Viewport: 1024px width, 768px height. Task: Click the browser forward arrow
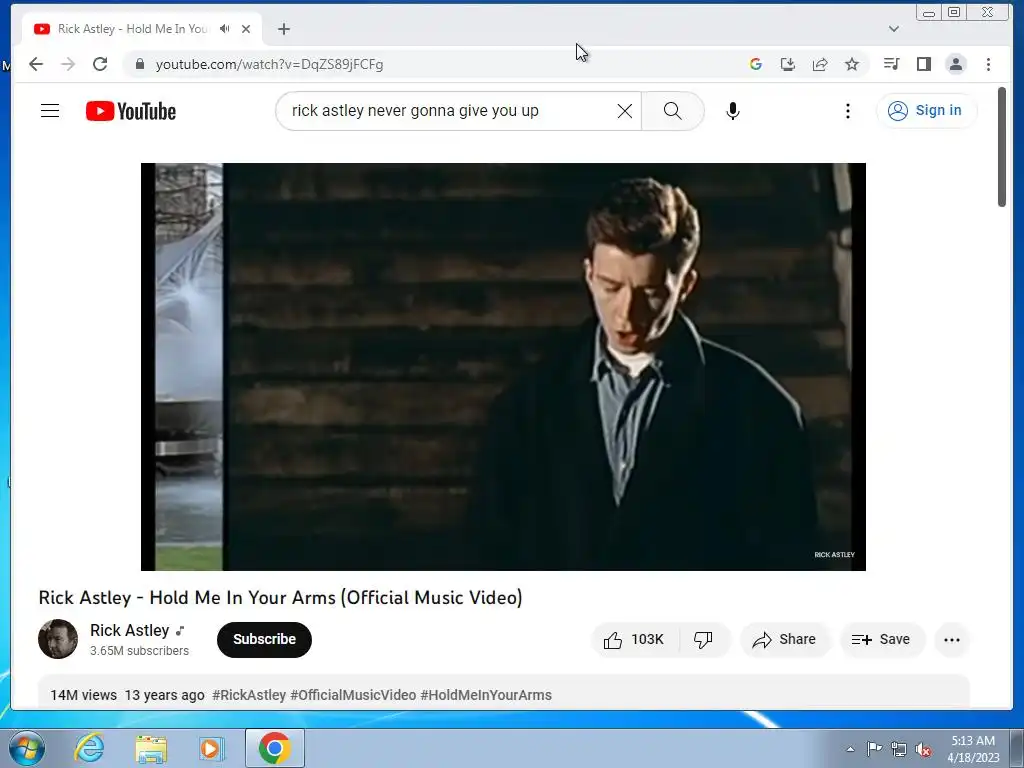click(68, 64)
